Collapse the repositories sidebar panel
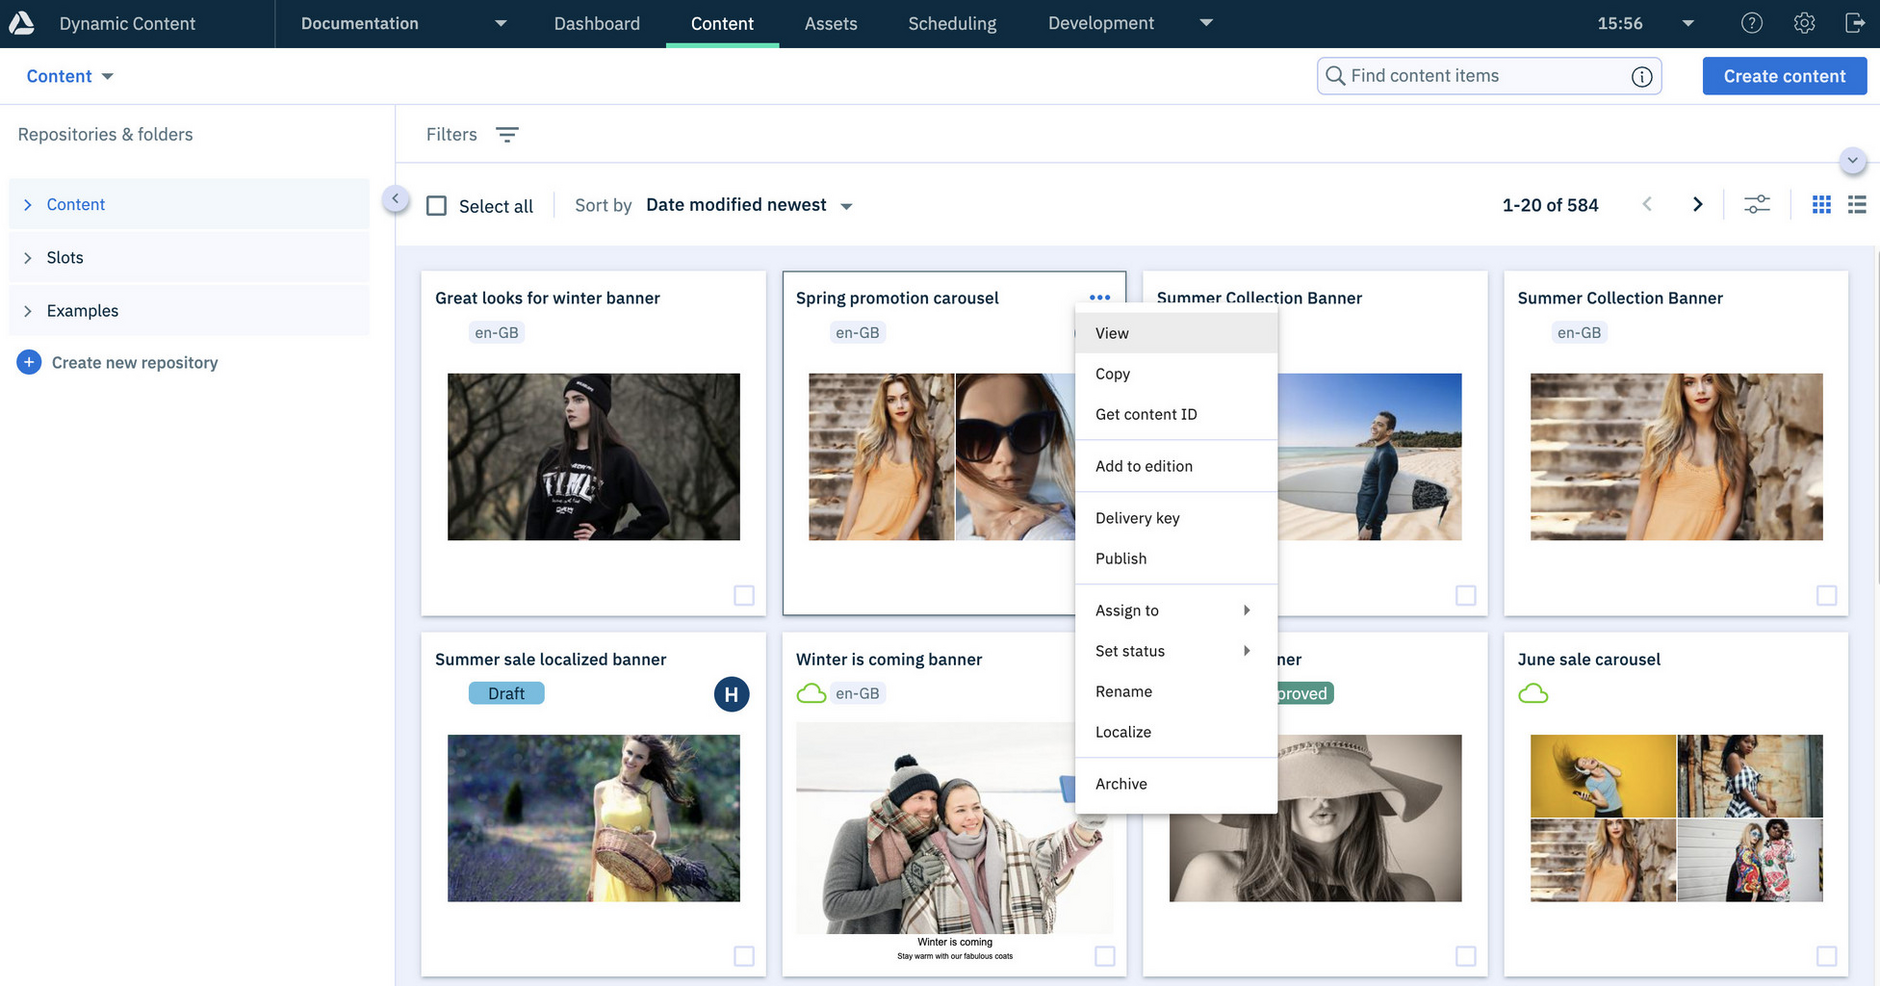 [x=396, y=199]
